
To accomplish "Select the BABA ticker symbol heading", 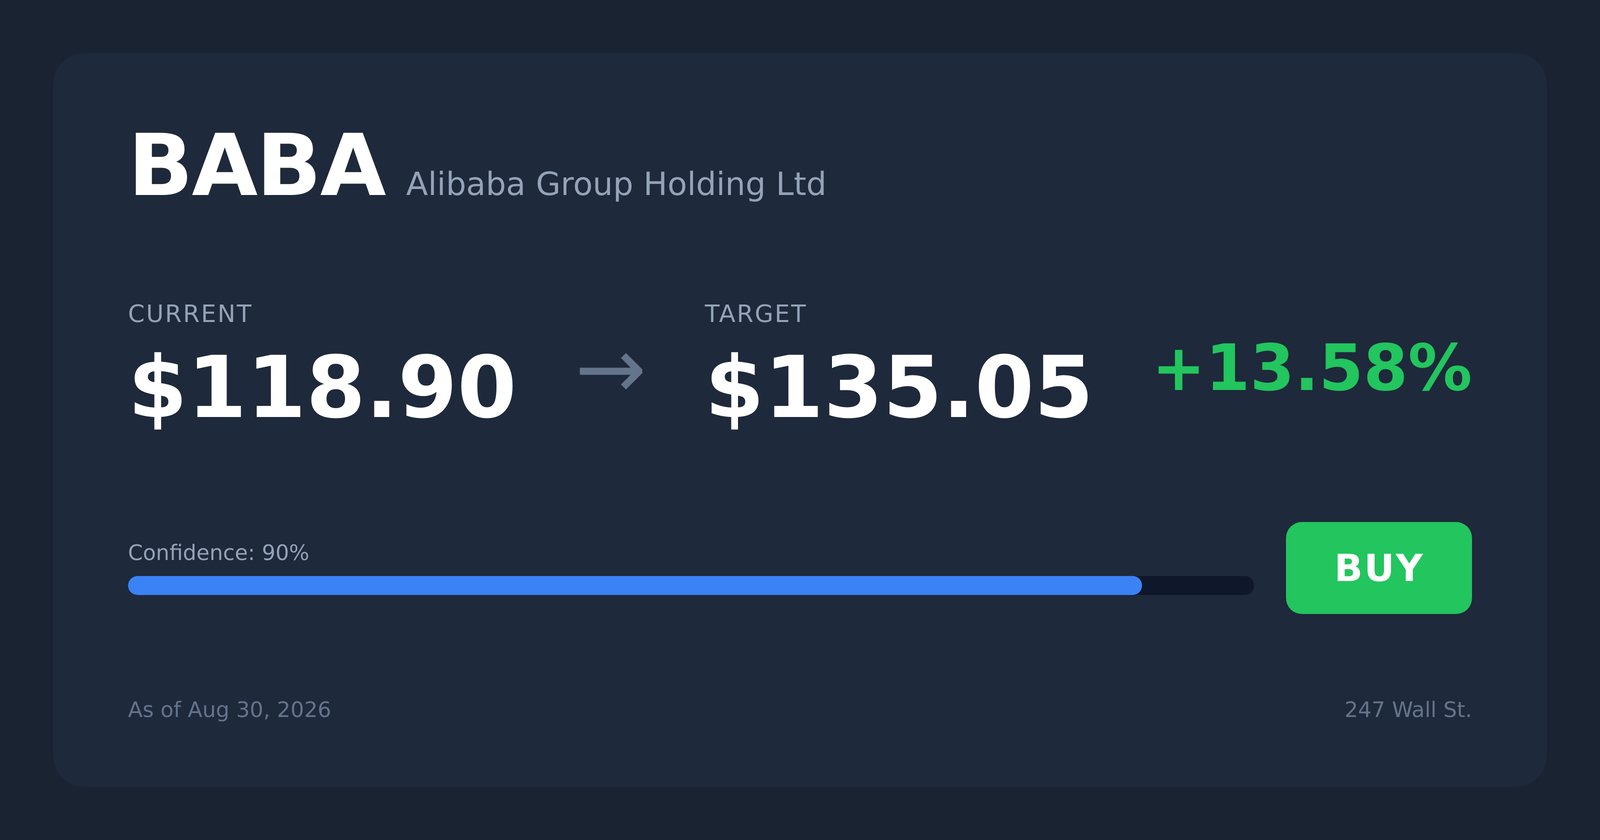I will (x=258, y=166).
